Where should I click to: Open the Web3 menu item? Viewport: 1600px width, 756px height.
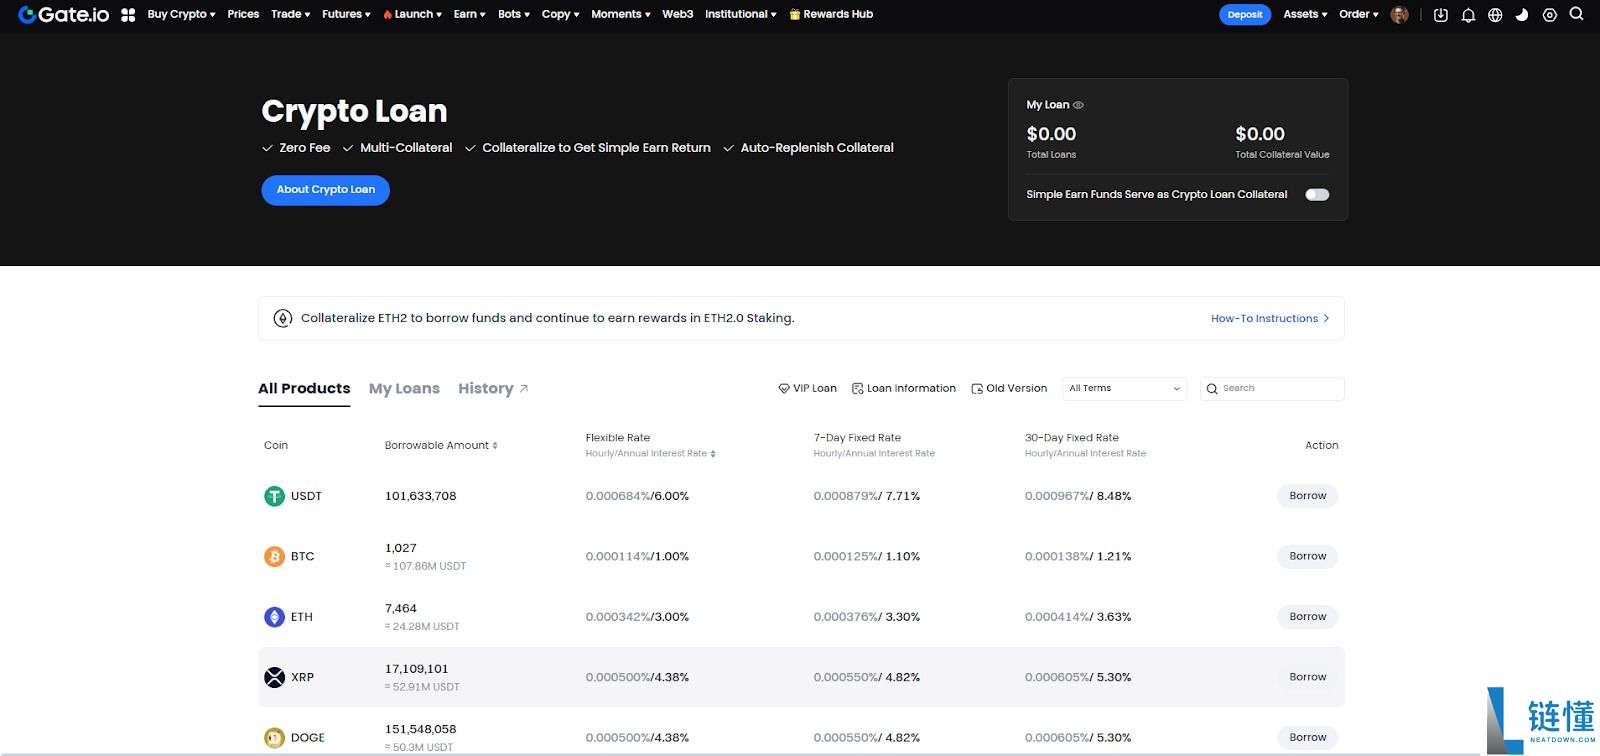point(677,14)
